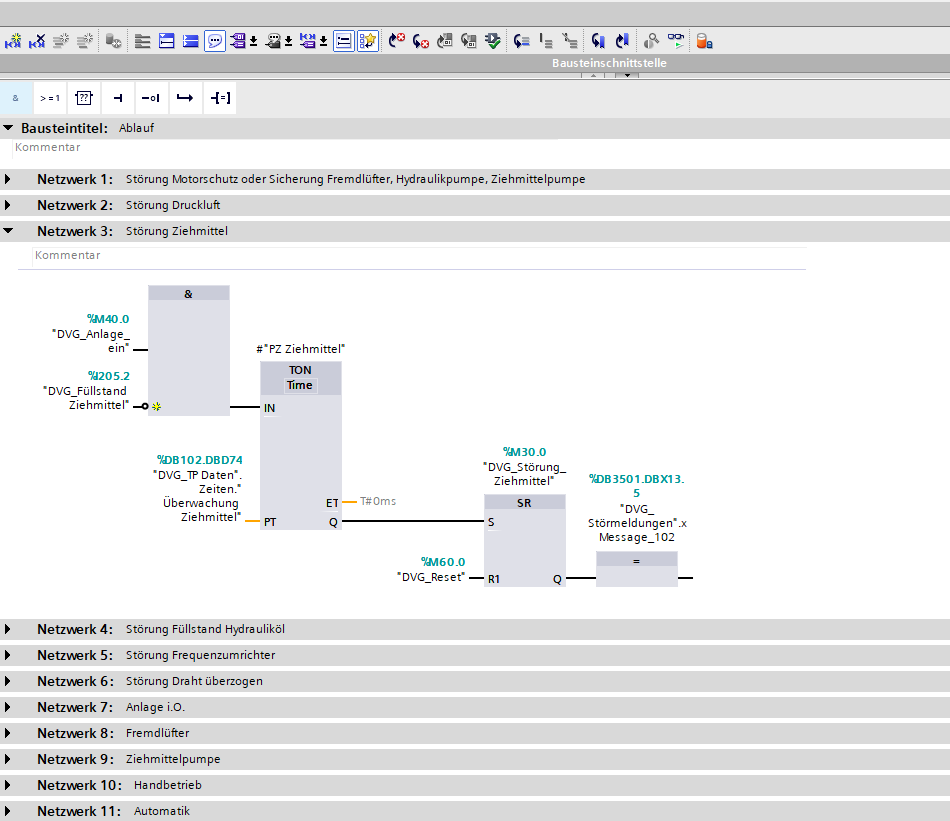This screenshot has width=950, height=821.
Task: Click the delete network icon
Action: (37, 41)
